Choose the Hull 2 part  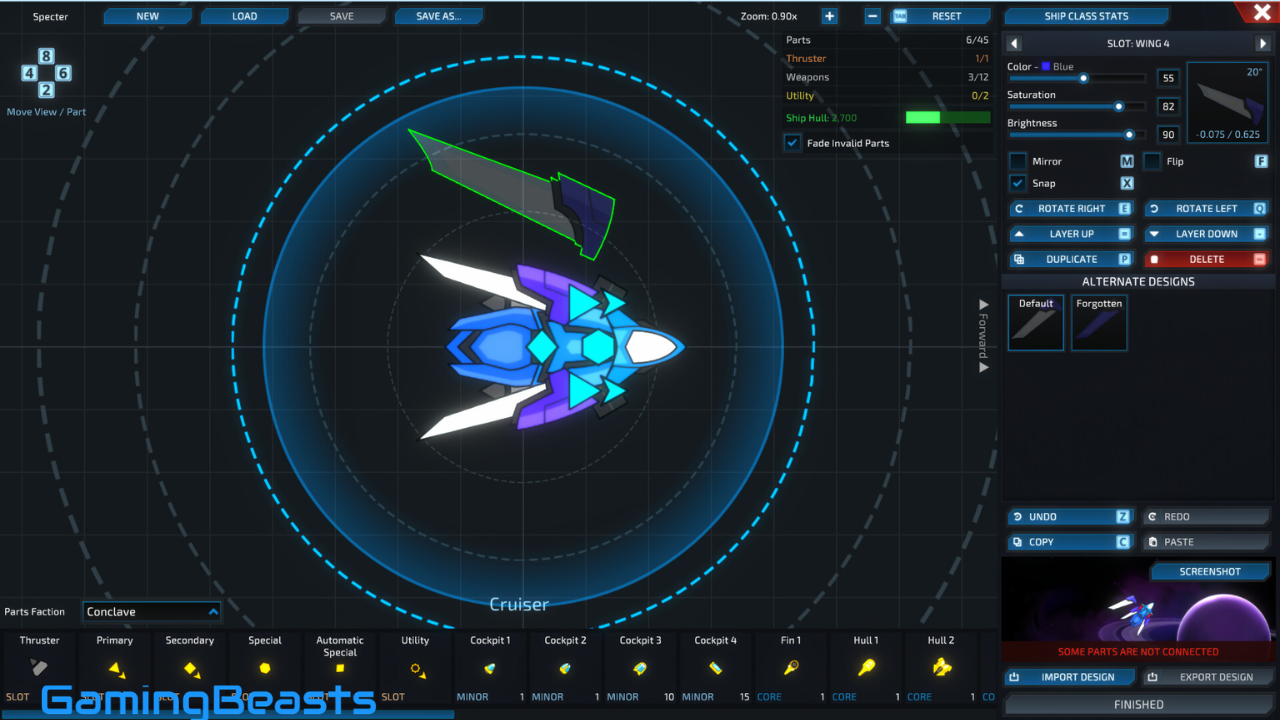941,667
